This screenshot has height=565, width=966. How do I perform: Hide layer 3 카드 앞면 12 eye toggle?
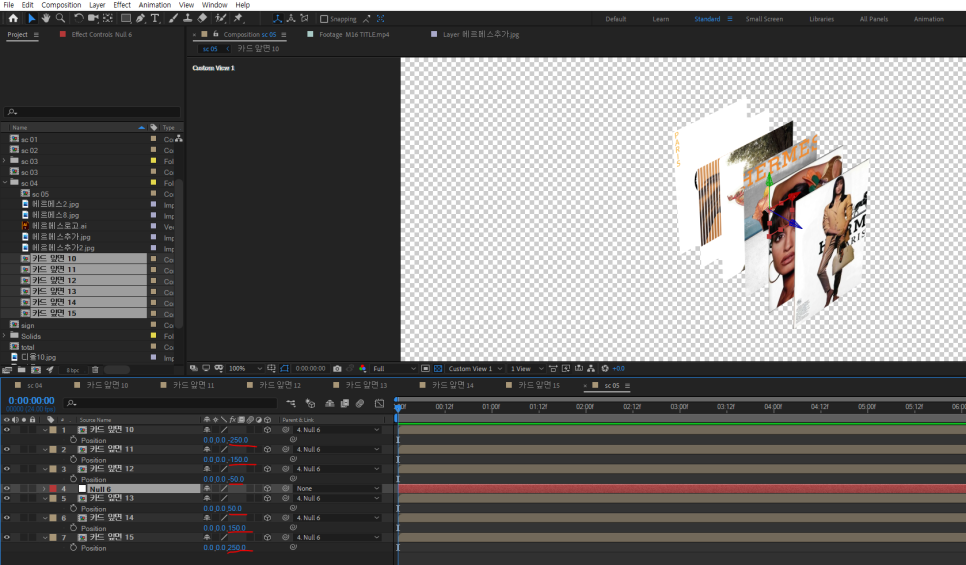[7, 469]
